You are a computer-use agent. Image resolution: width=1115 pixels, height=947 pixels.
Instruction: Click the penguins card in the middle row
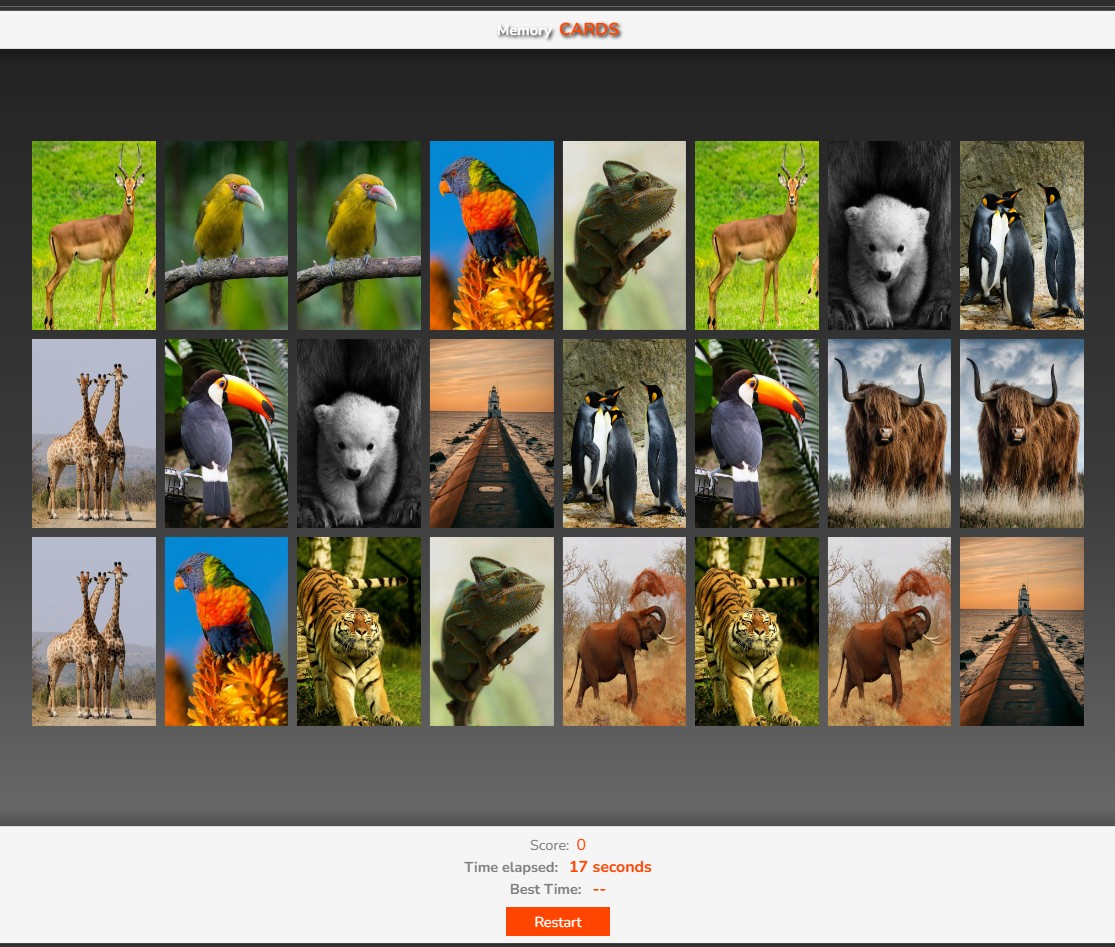pyautogui.click(x=624, y=433)
